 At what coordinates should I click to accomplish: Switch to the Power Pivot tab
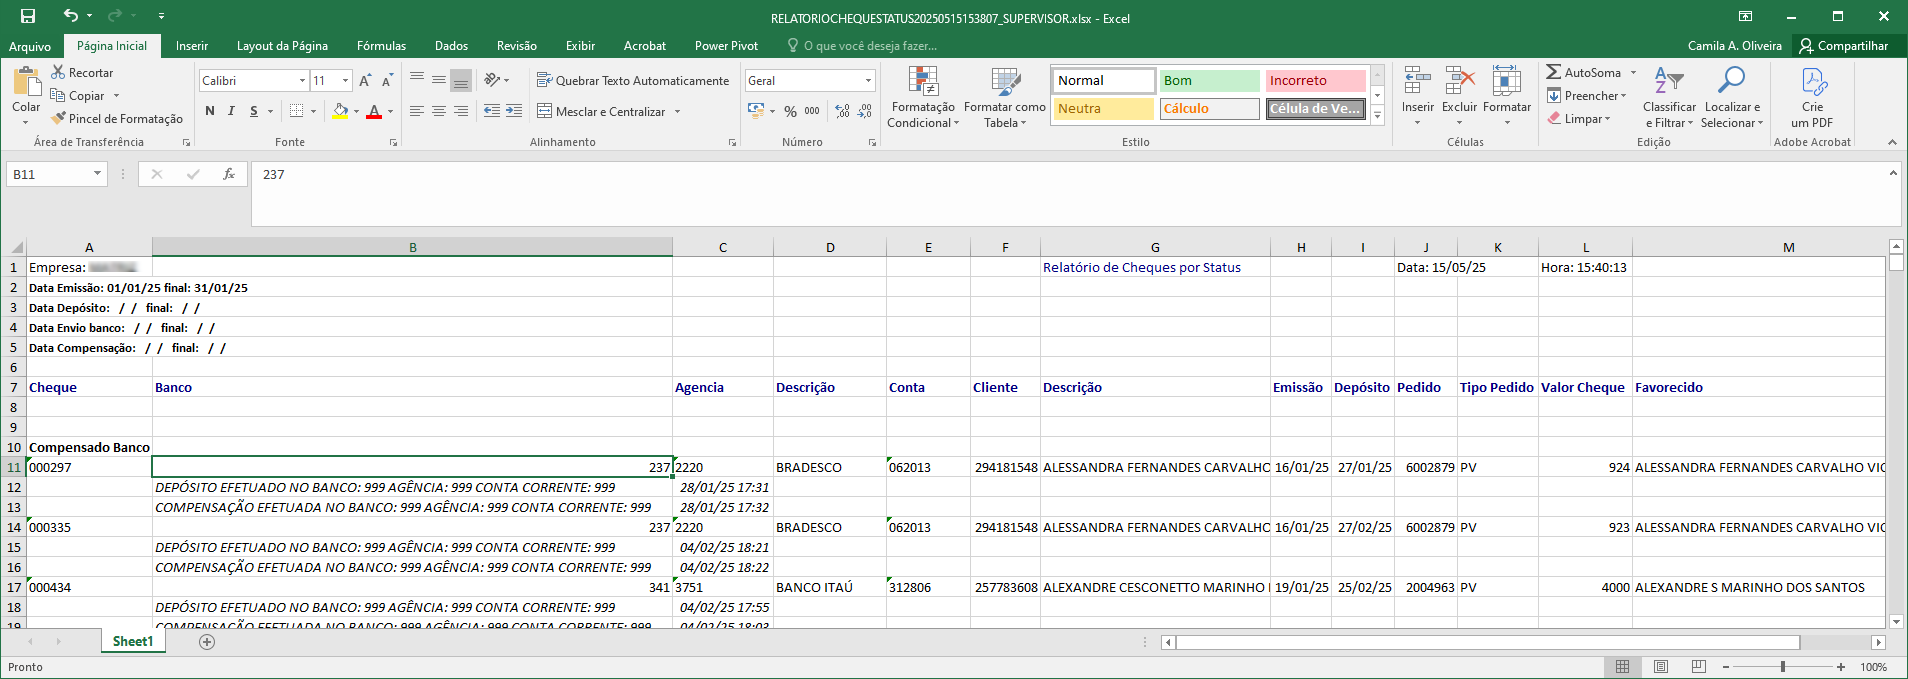[726, 46]
